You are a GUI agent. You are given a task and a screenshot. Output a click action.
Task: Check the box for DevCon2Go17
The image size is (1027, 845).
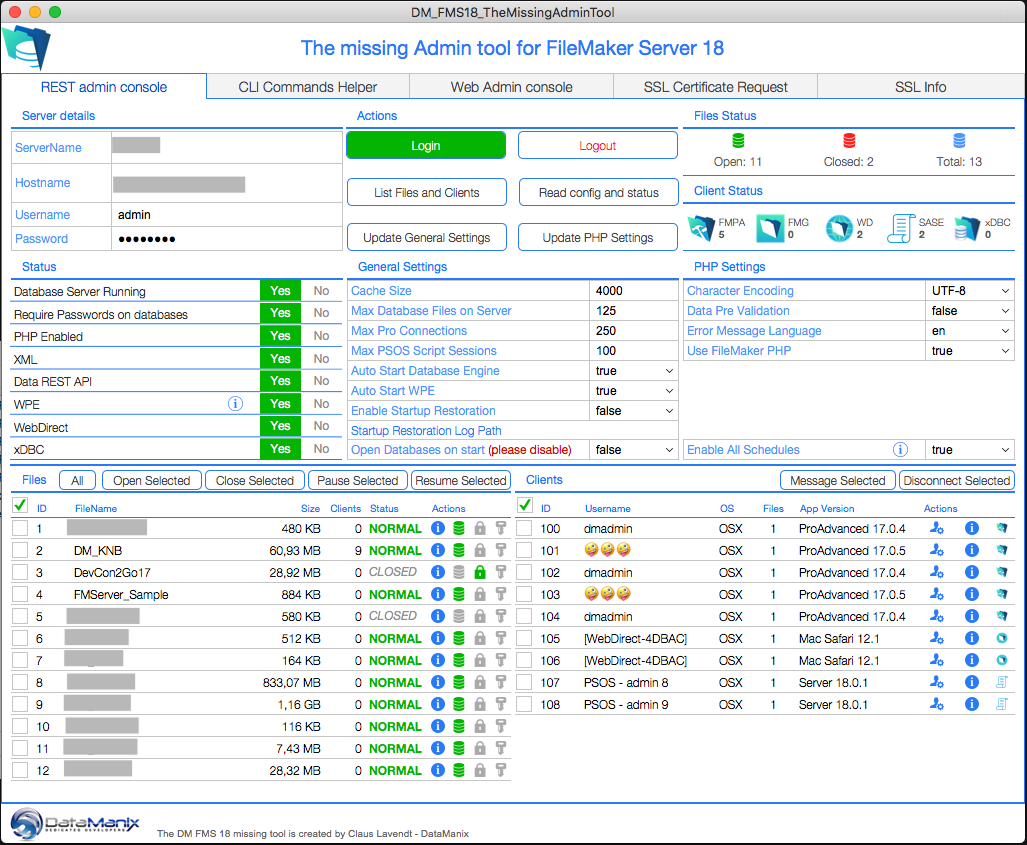[20, 573]
